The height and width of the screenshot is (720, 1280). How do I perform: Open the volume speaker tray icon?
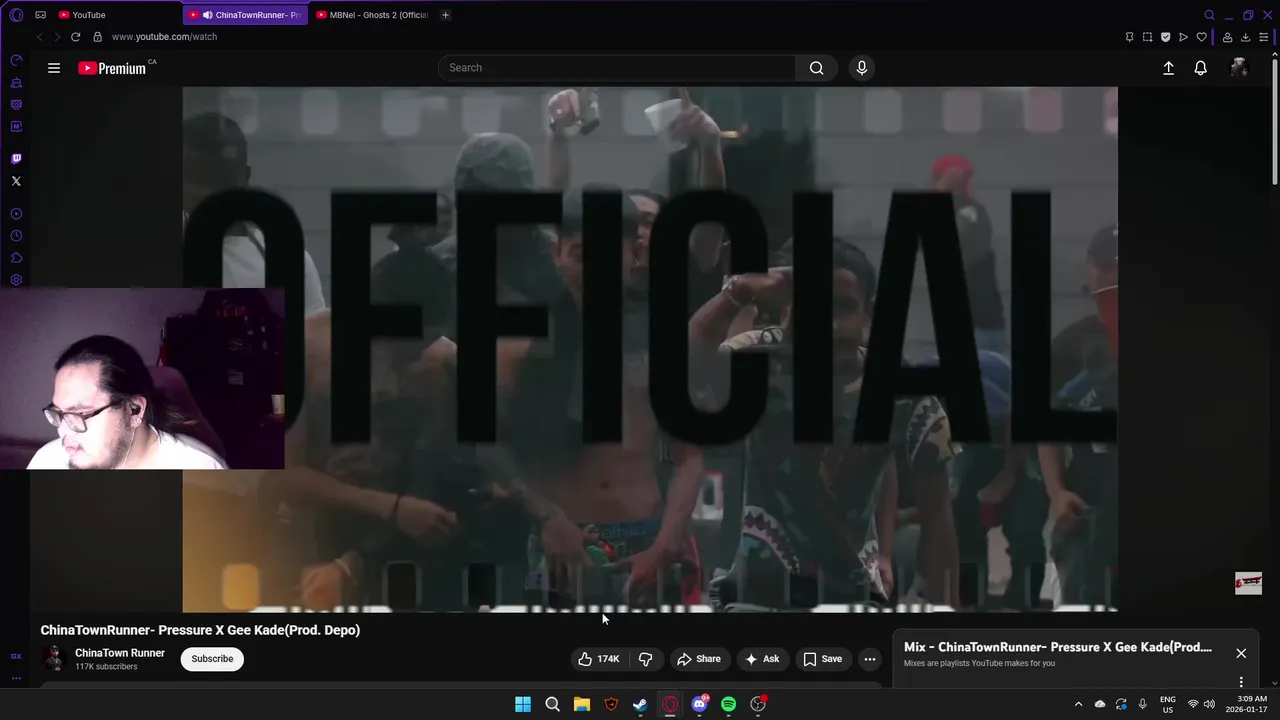coord(1210,704)
